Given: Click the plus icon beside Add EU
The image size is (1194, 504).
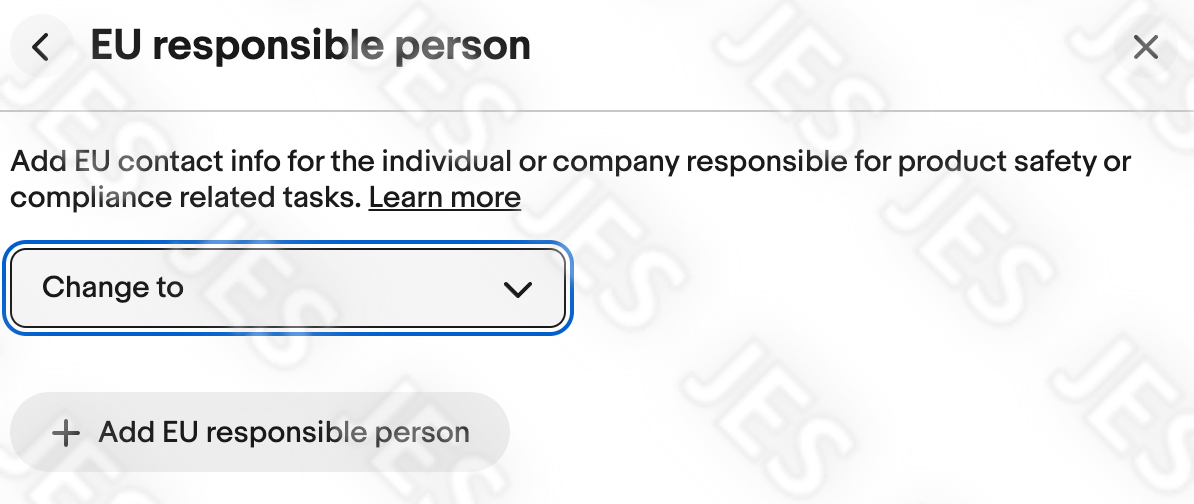Looking at the screenshot, I should 66,433.
